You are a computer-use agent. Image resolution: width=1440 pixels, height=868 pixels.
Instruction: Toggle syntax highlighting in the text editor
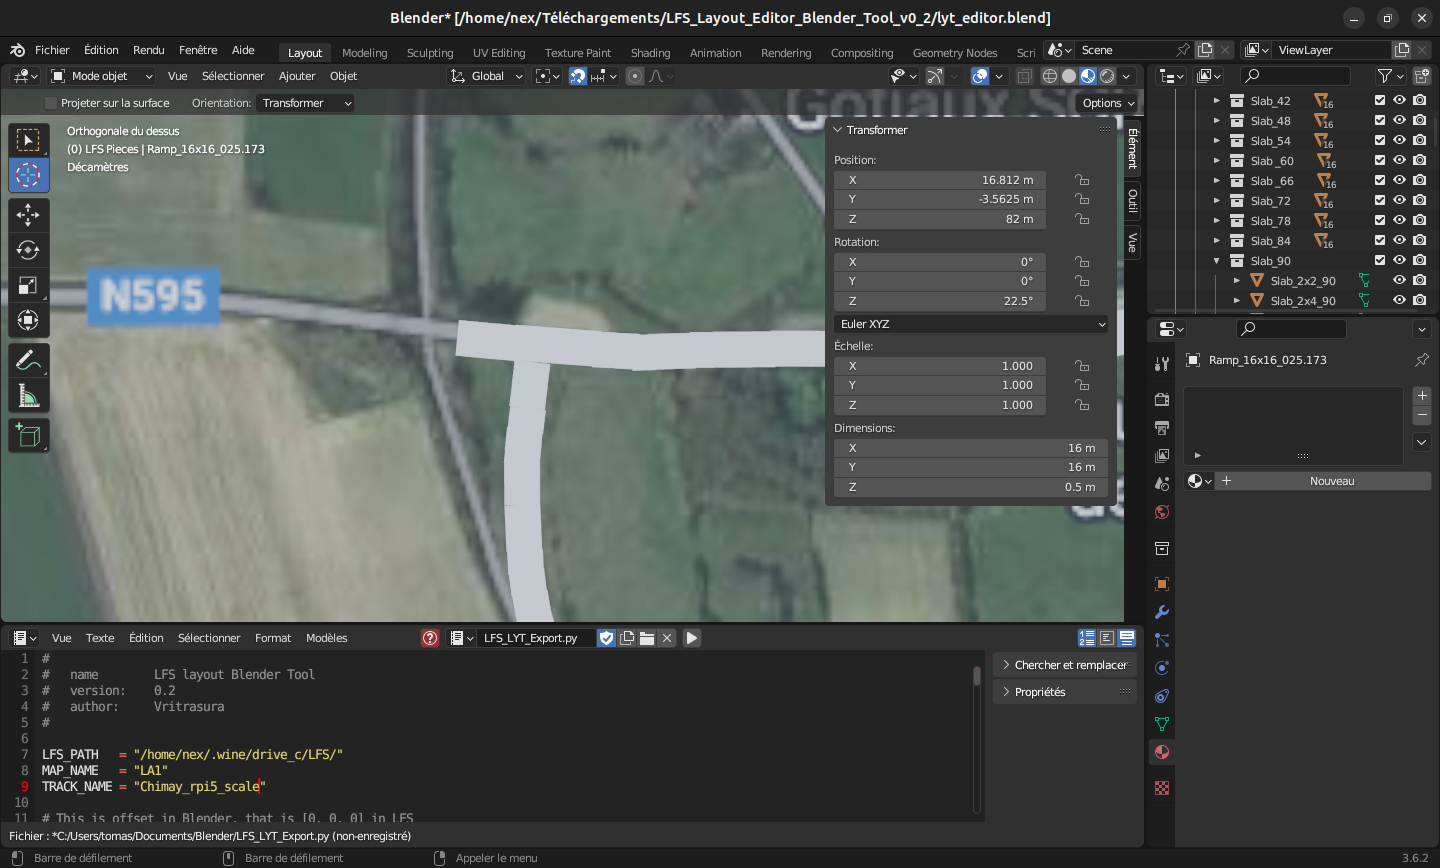[x=1127, y=638]
